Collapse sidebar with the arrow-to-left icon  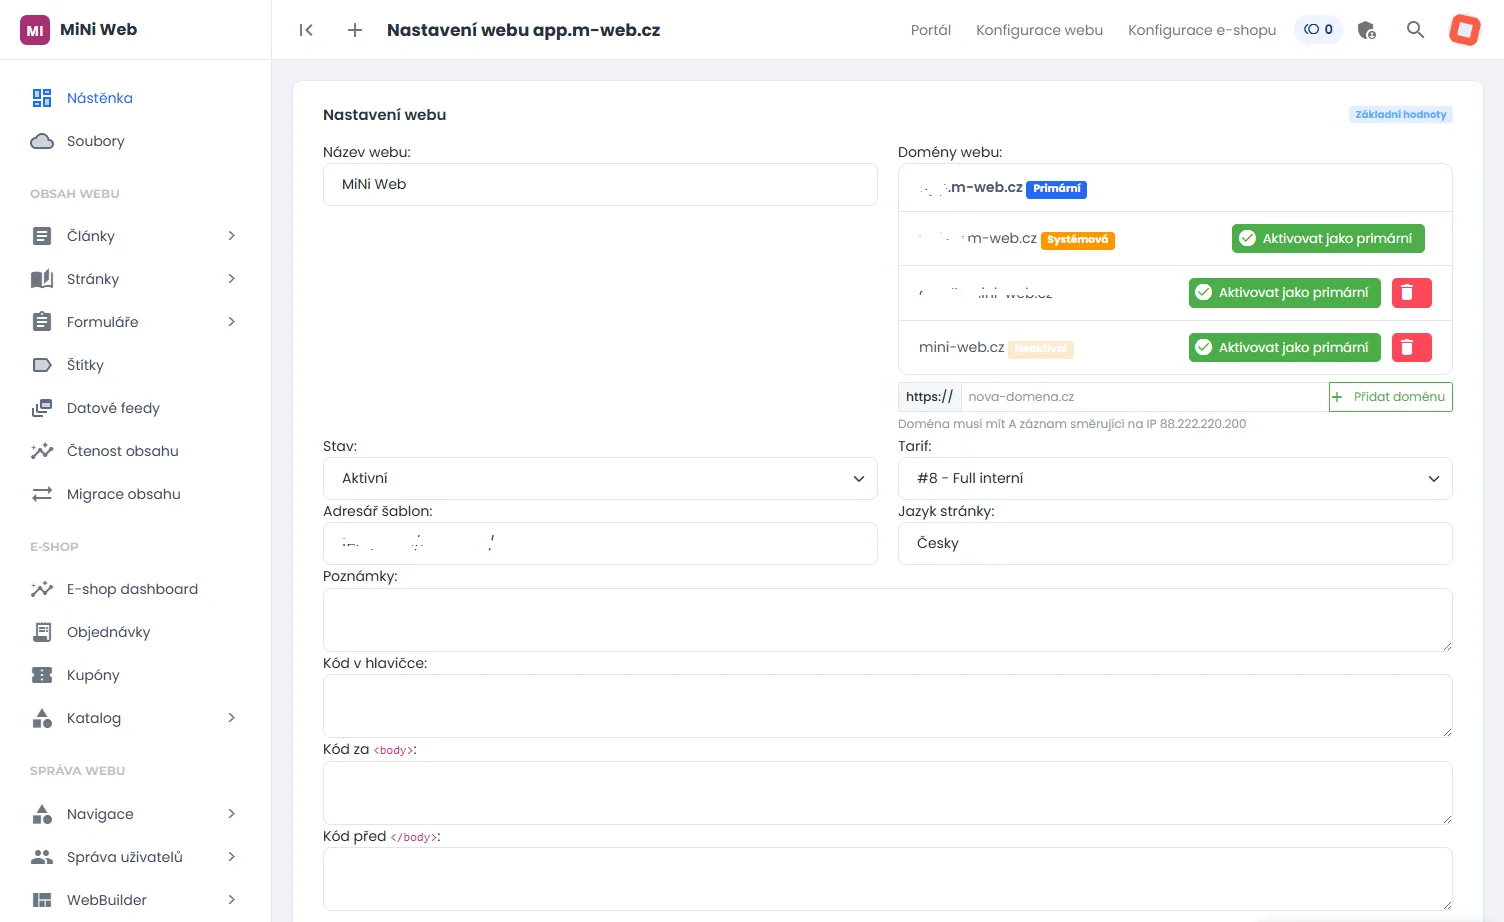306,30
